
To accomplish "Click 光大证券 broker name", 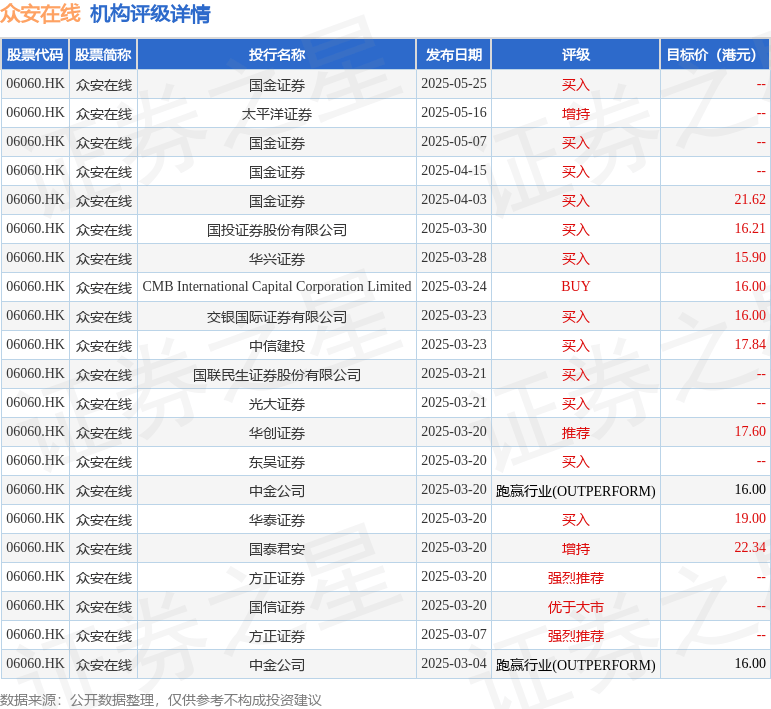I will [277, 404].
